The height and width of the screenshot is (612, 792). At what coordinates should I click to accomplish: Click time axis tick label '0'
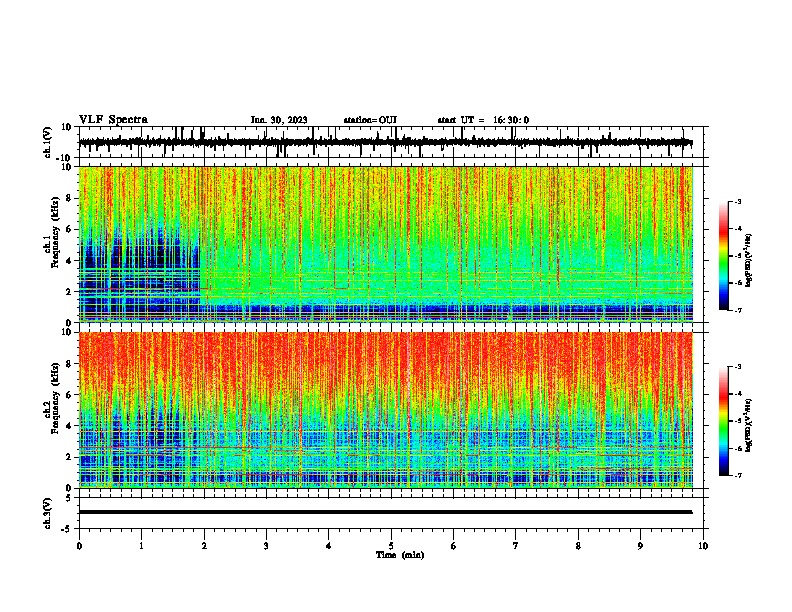coord(79,546)
